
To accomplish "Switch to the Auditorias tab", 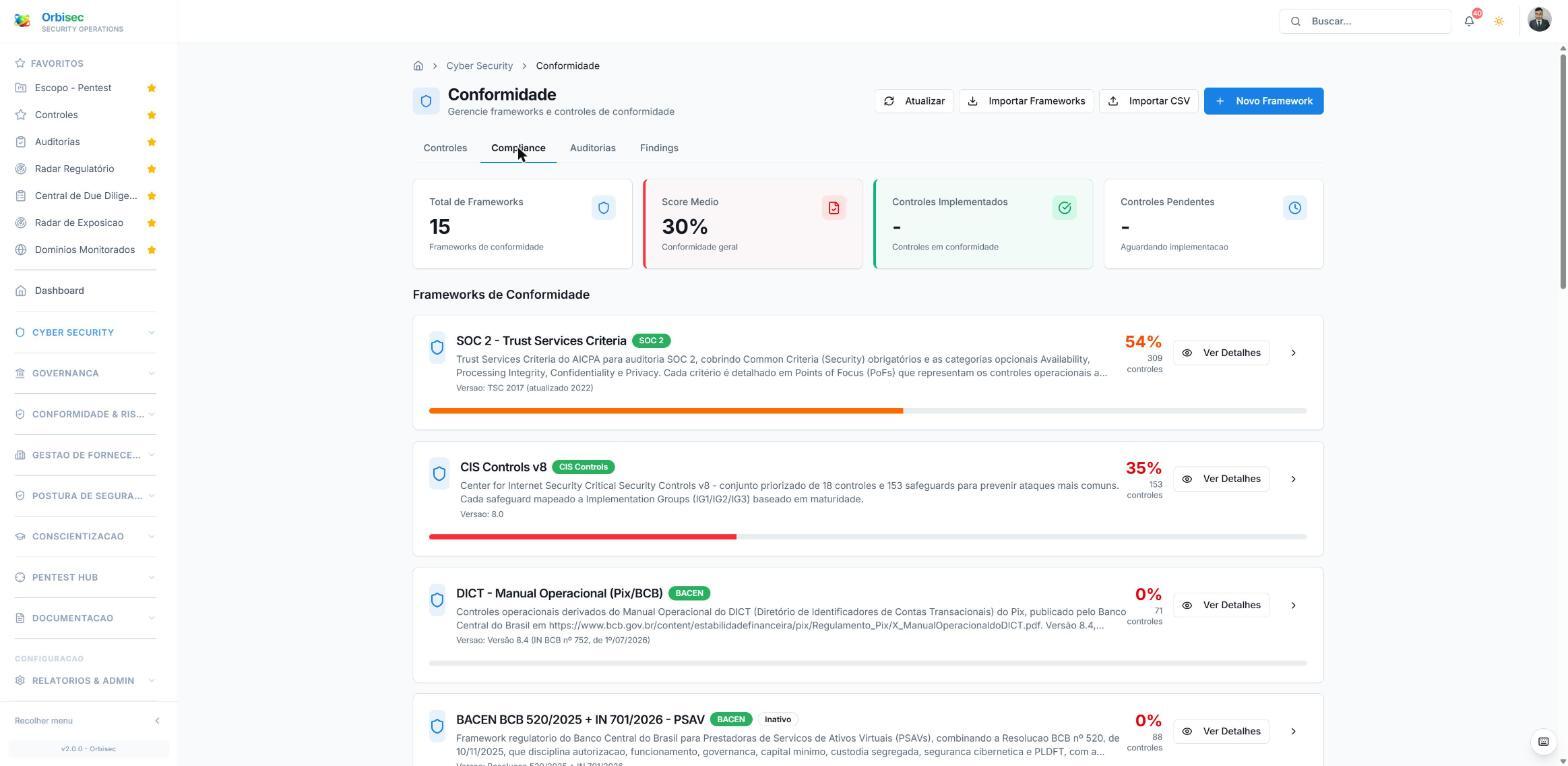I will click(593, 148).
